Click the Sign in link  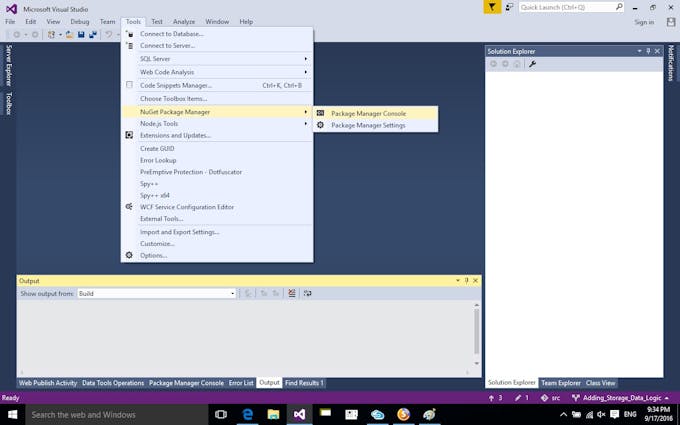pos(644,22)
